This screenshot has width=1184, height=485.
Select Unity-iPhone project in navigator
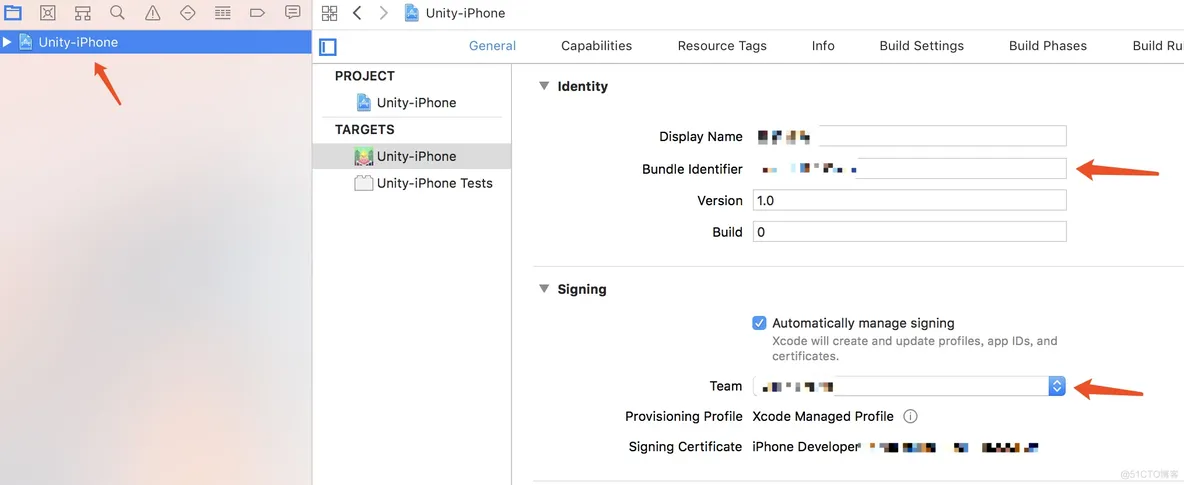156,42
